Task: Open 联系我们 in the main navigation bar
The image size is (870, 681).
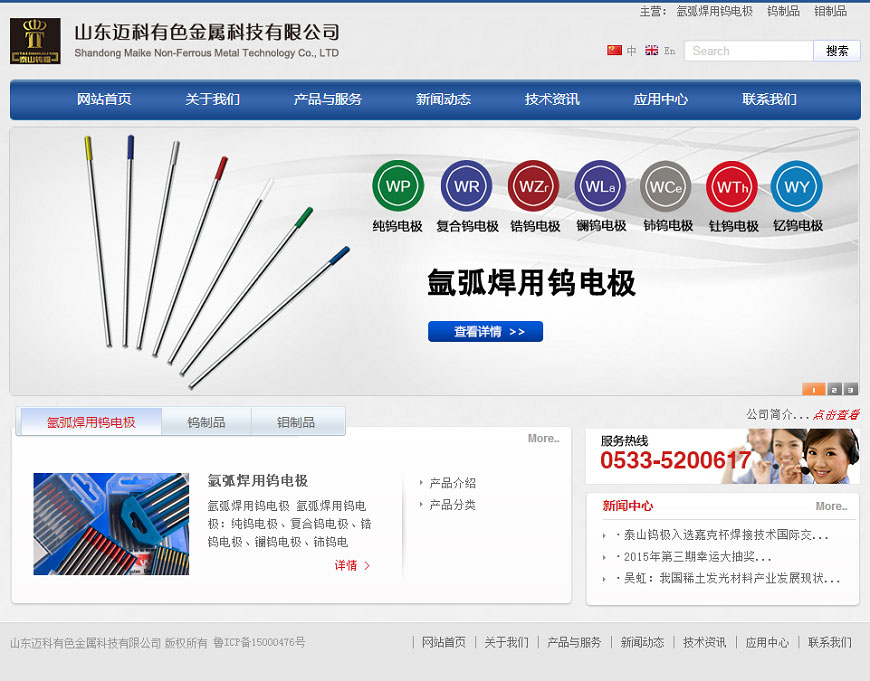Action: click(x=769, y=99)
